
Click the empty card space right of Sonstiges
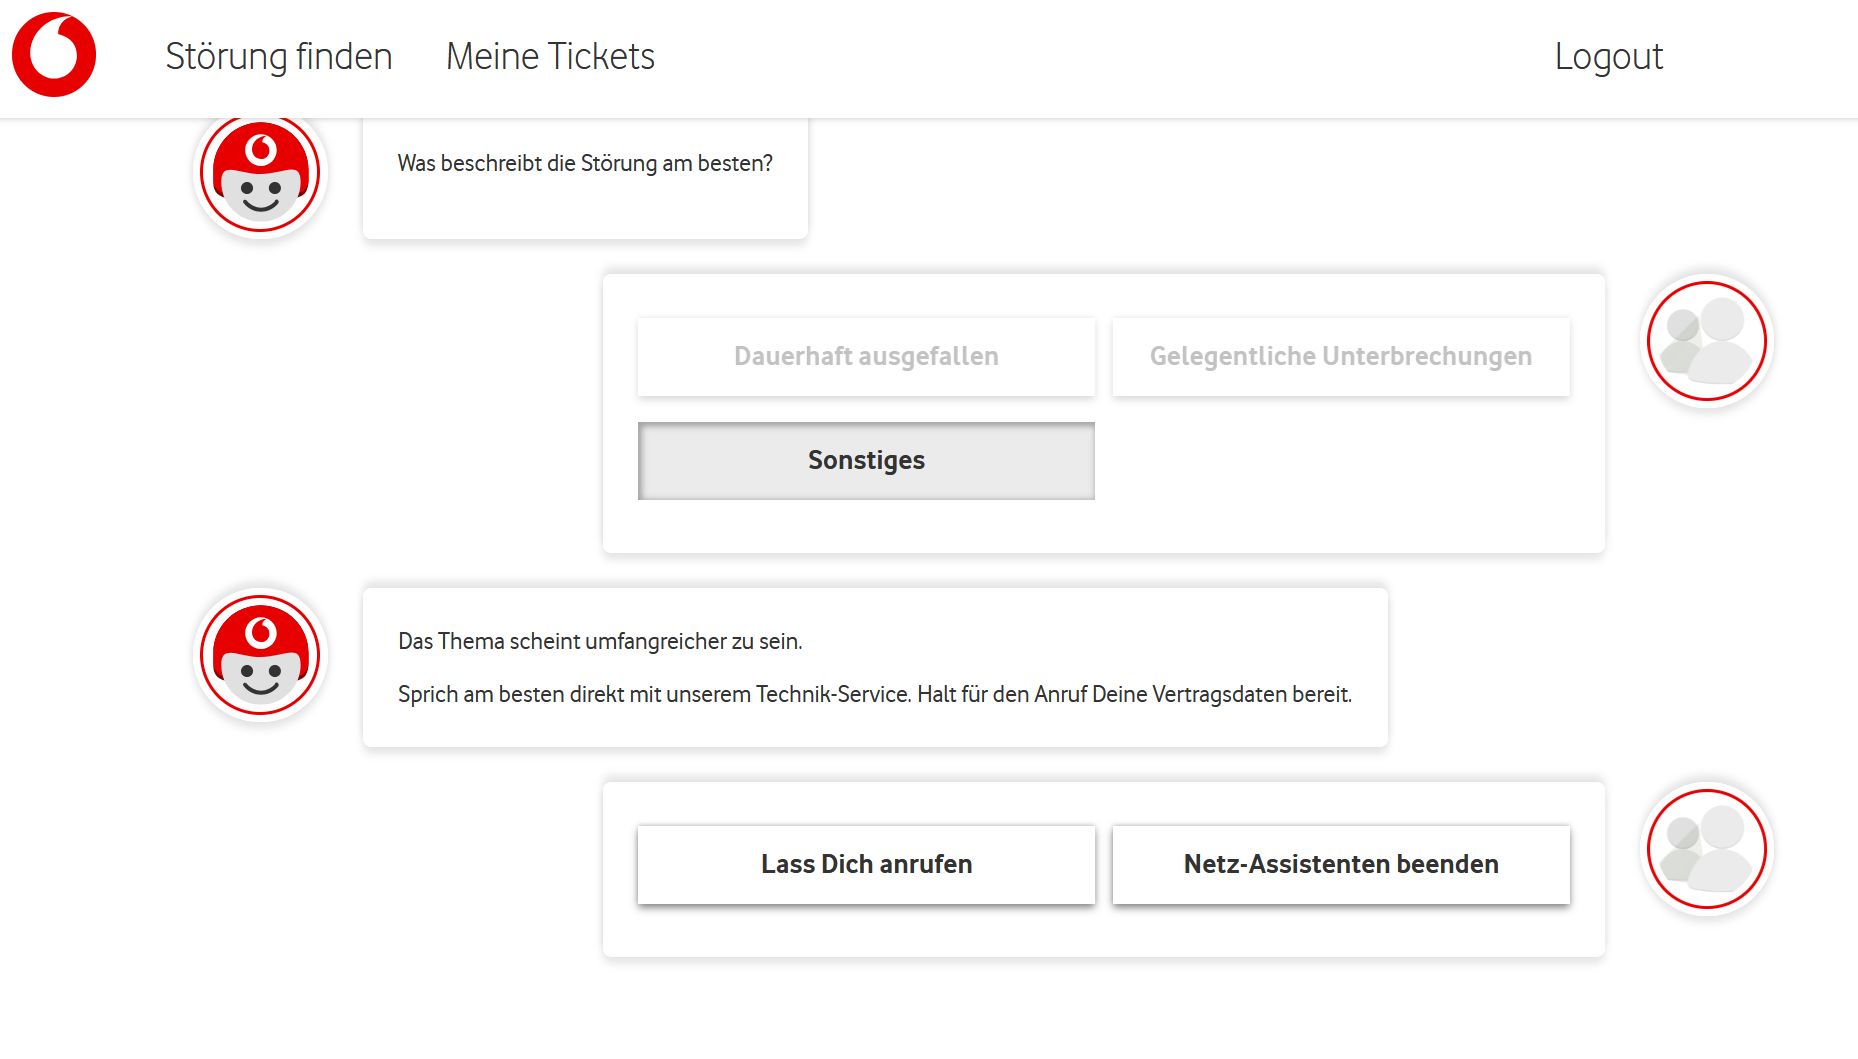point(1340,461)
